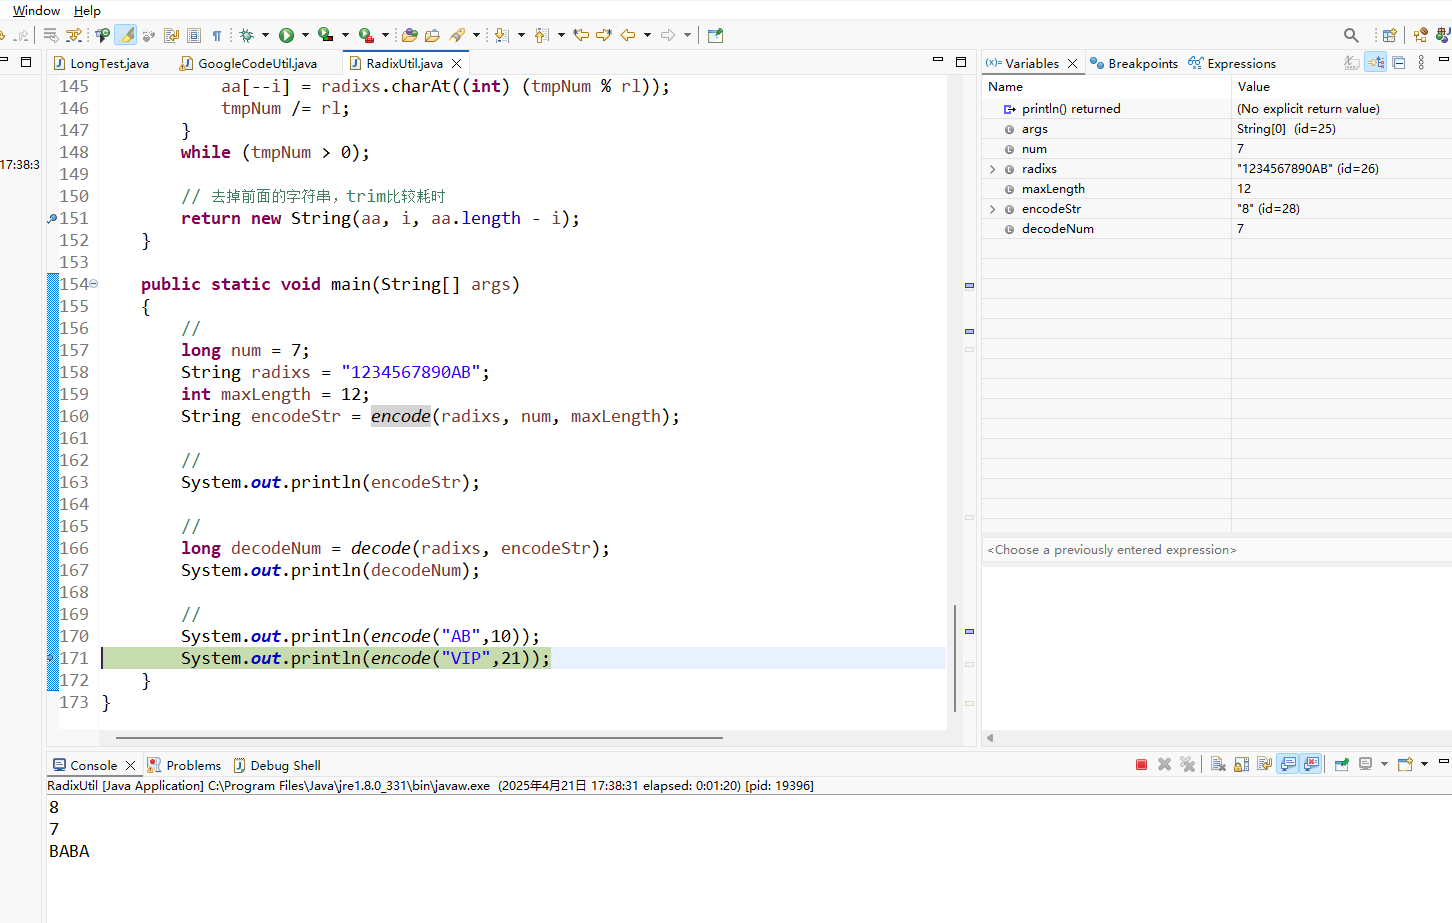The width and height of the screenshot is (1452, 923).
Task: Open the Run button dropdown arrow
Action: pyautogui.click(x=305, y=34)
